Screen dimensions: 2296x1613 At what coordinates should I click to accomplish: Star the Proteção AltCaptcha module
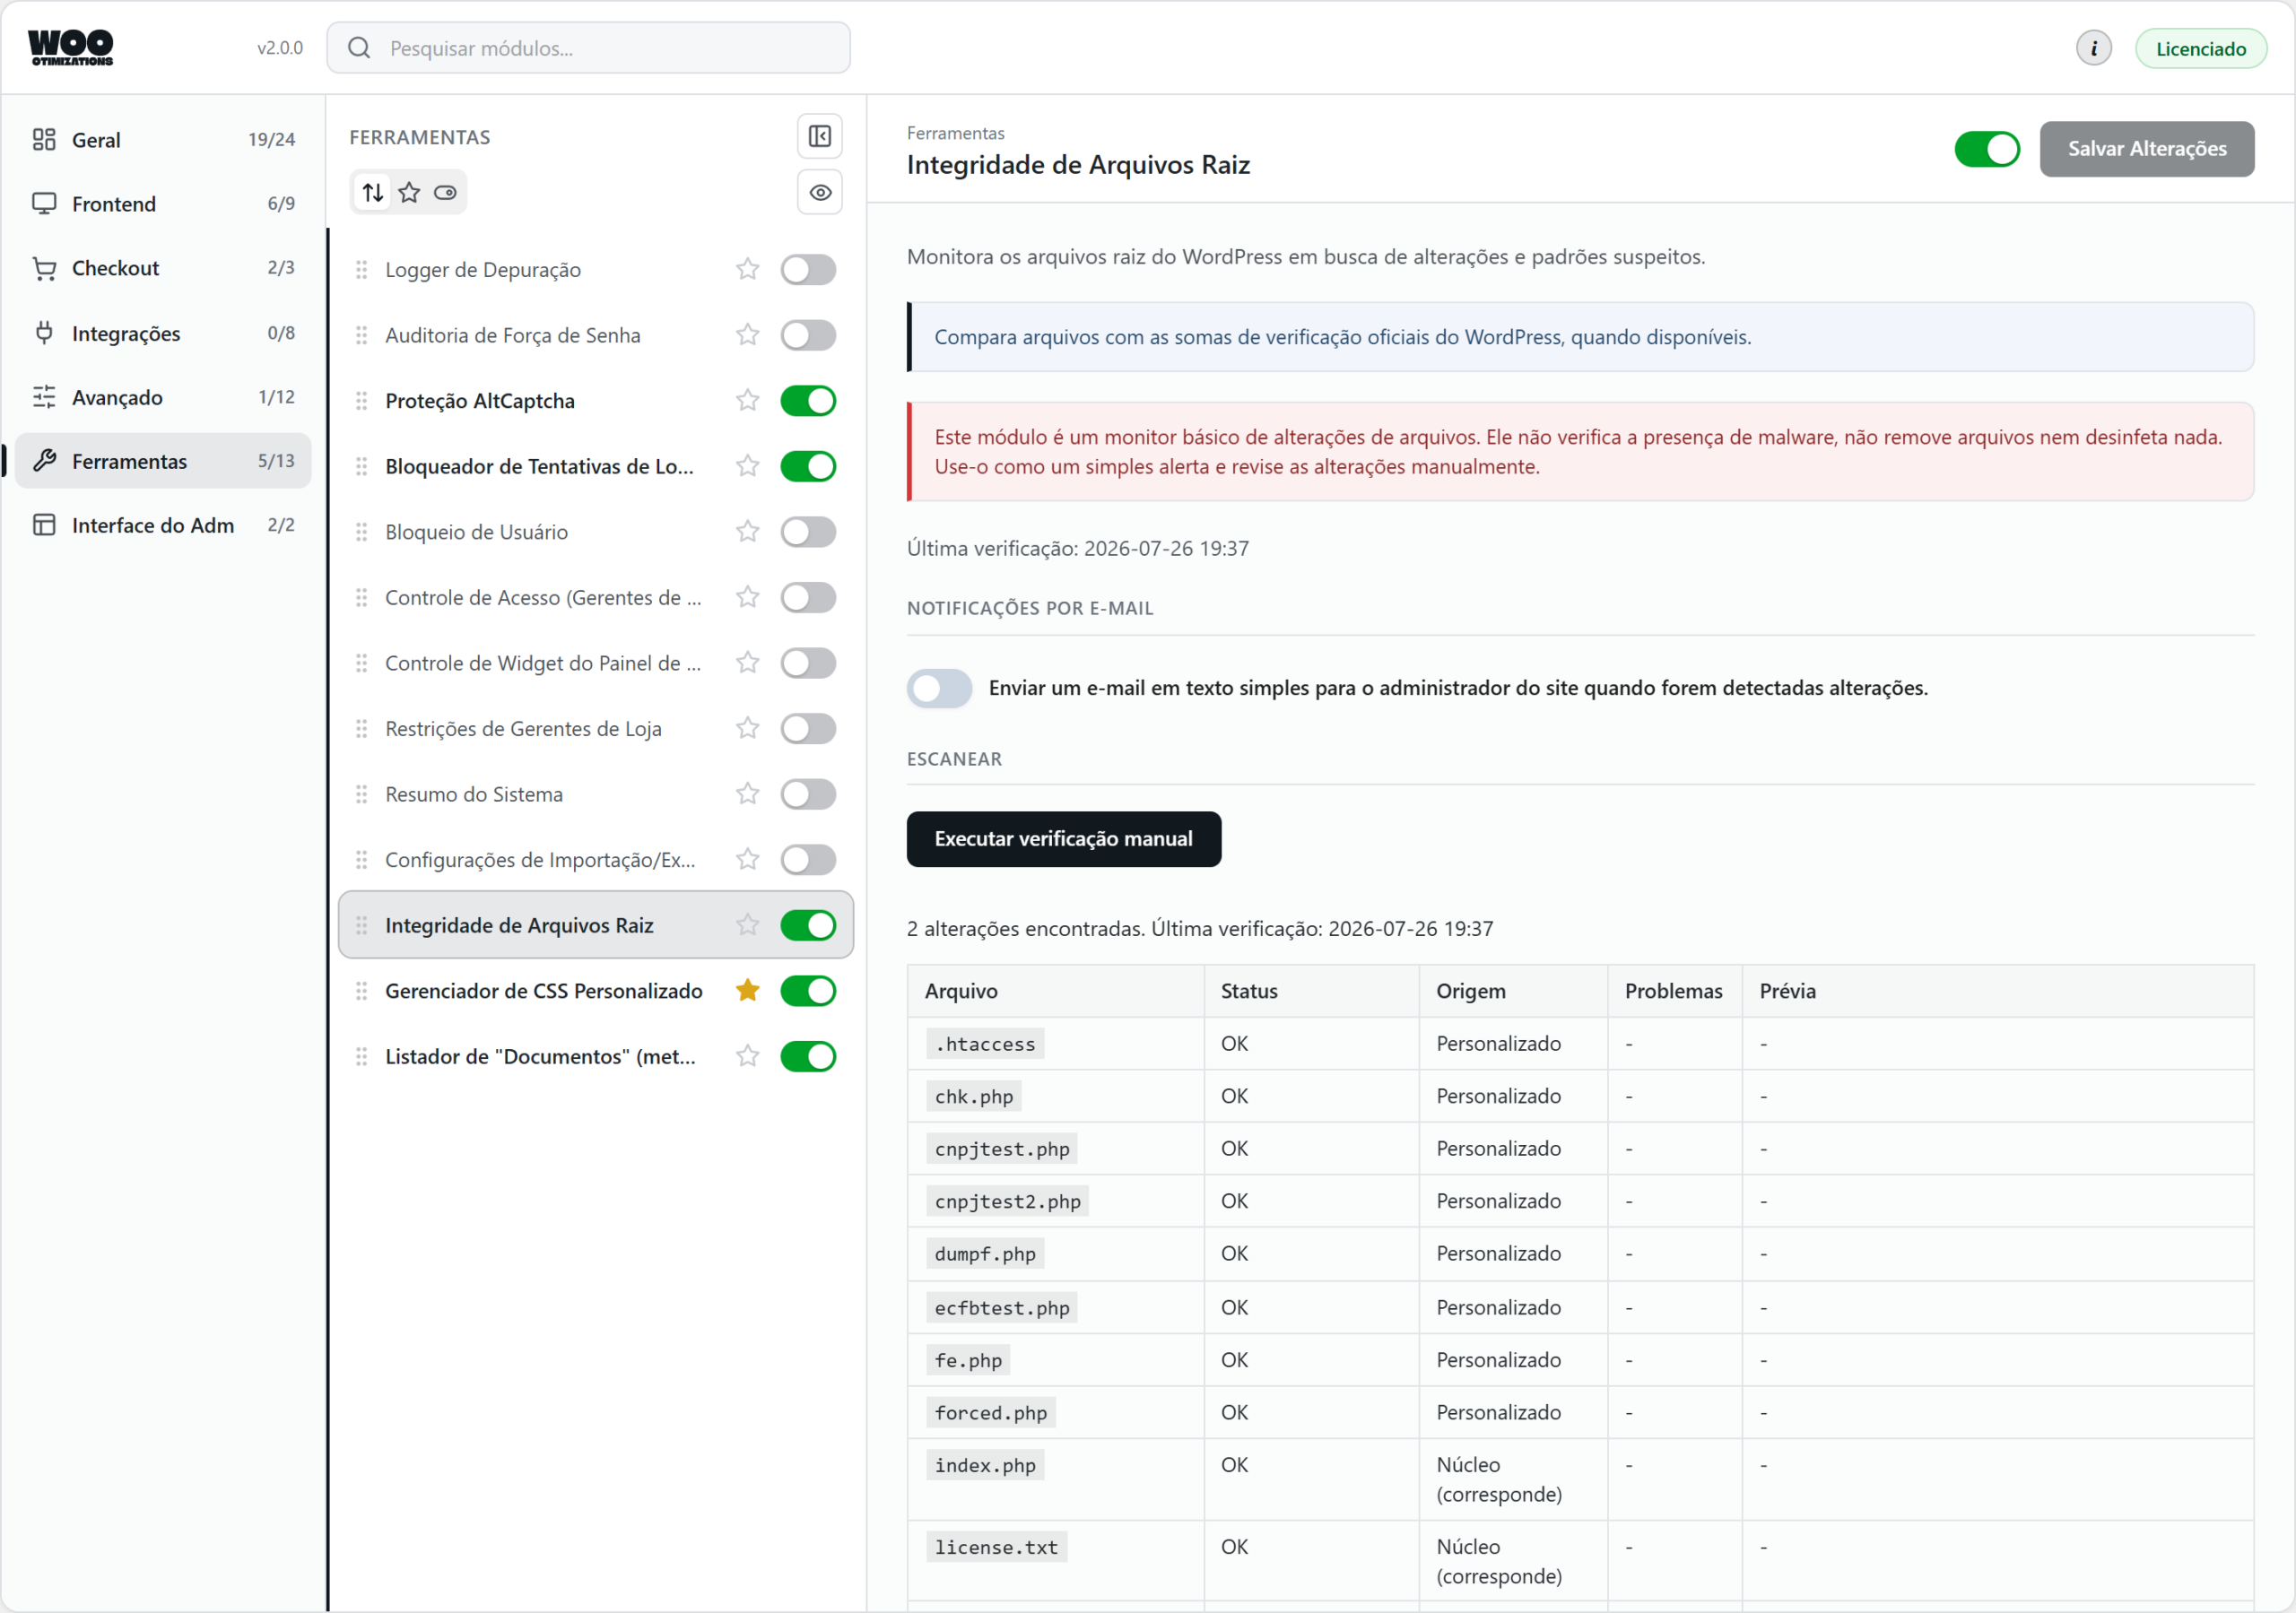pos(747,400)
